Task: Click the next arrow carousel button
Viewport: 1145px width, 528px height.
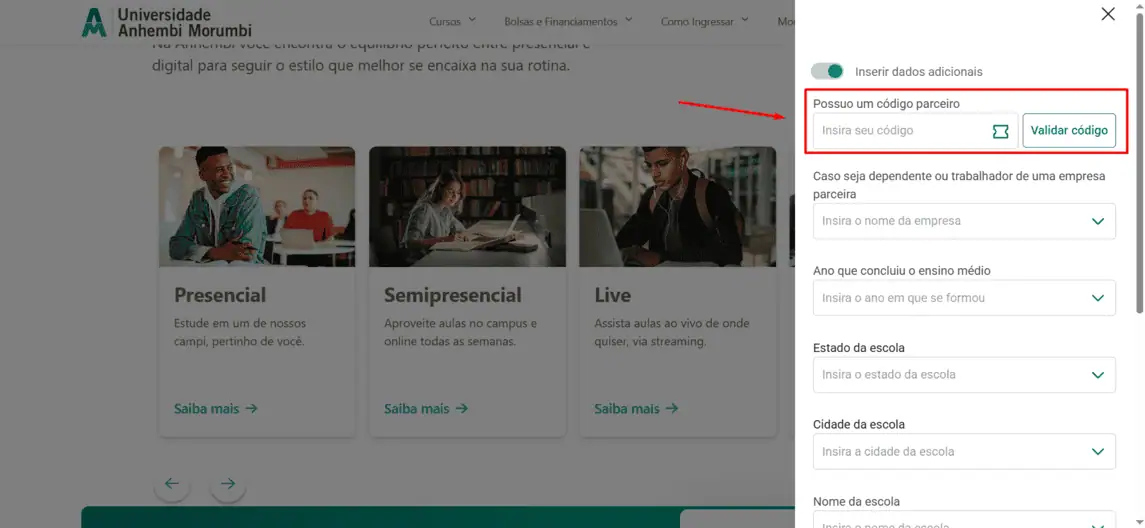Action: click(228, 483)
